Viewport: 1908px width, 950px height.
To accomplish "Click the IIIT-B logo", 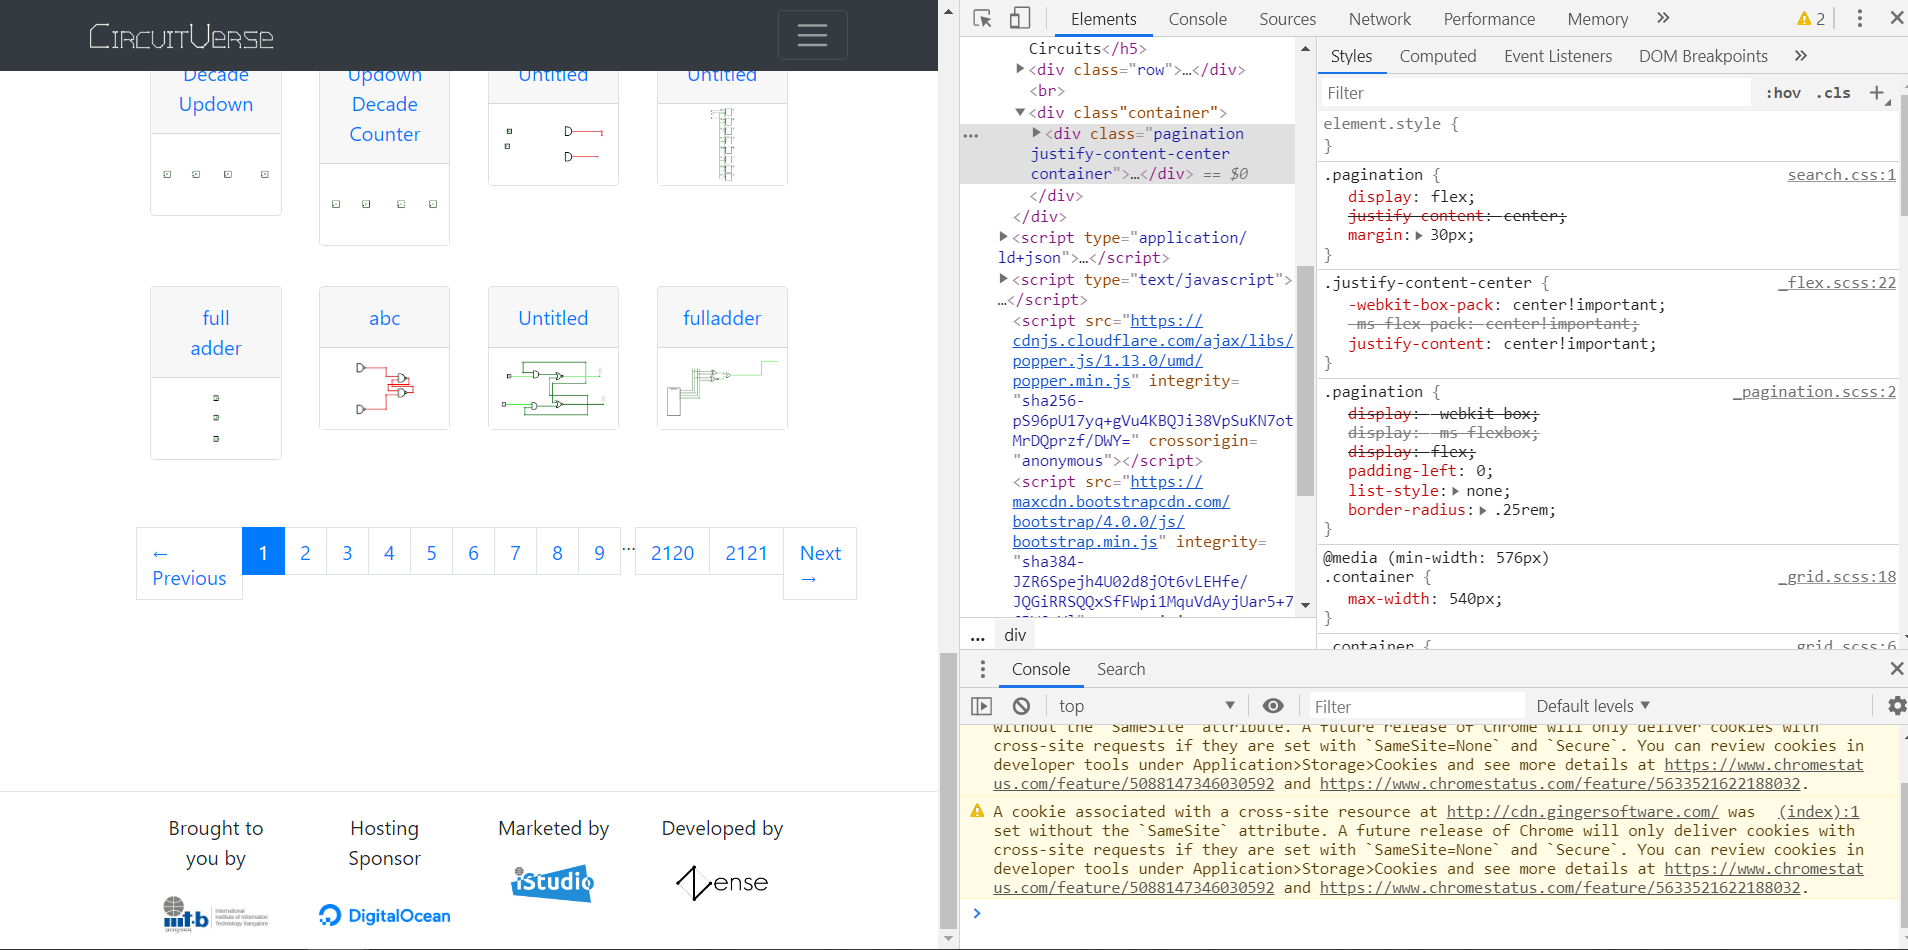I will pos(216,913).
